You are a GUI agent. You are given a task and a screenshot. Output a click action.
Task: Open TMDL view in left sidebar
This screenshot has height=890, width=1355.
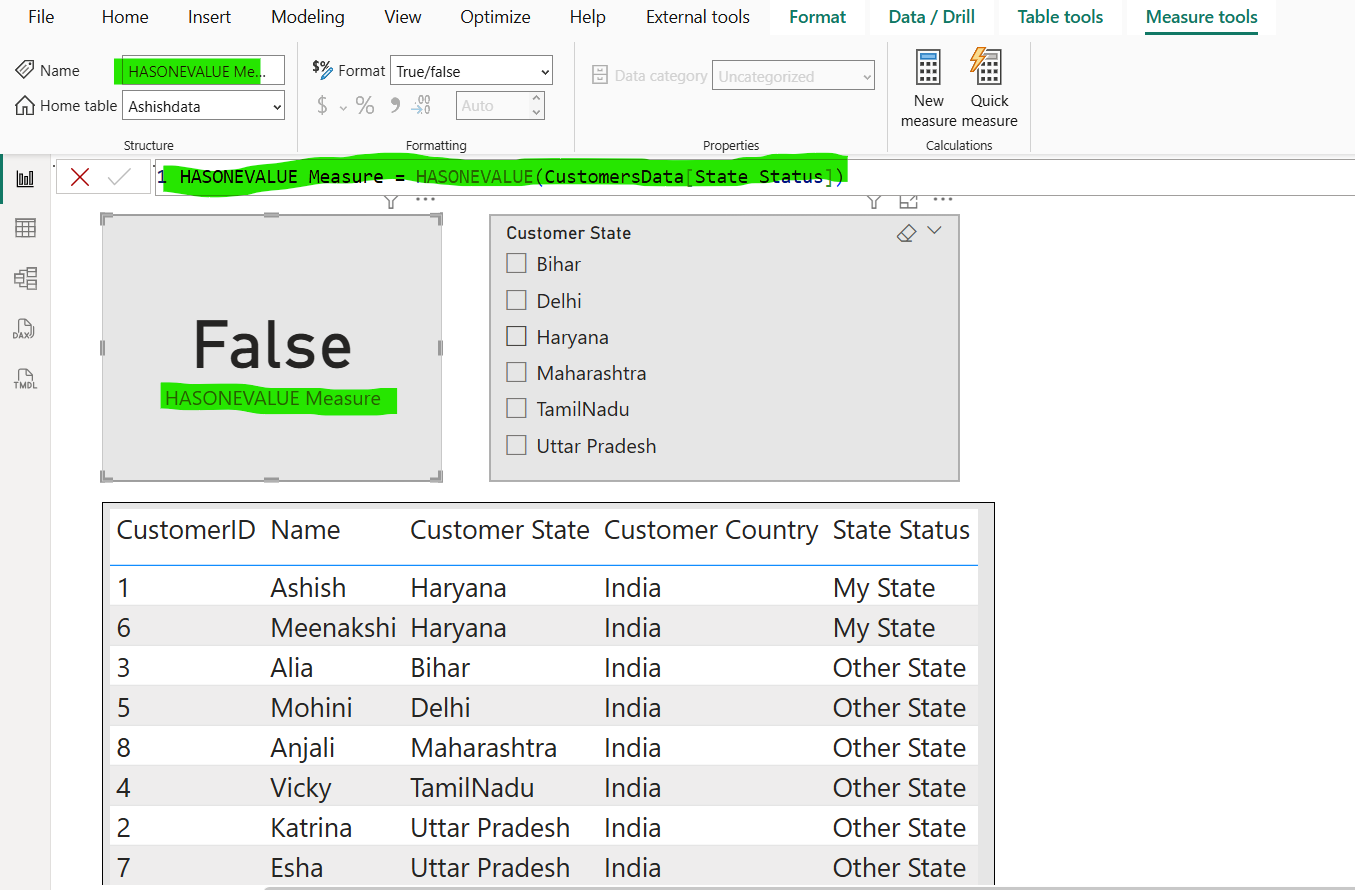[x=25, y=379]
